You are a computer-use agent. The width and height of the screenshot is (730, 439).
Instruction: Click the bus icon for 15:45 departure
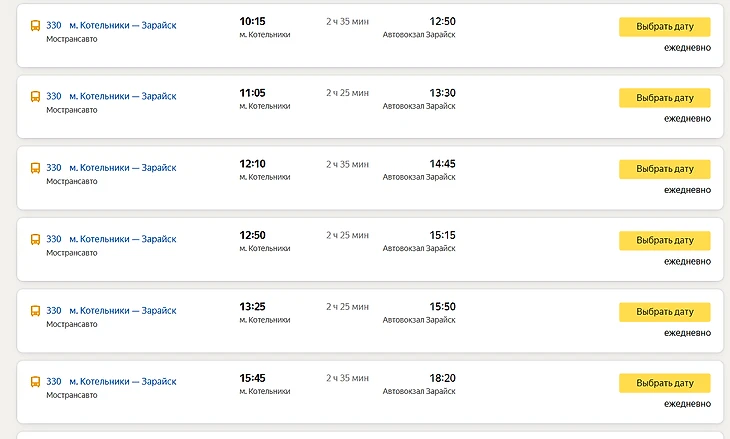pos(35,382)
